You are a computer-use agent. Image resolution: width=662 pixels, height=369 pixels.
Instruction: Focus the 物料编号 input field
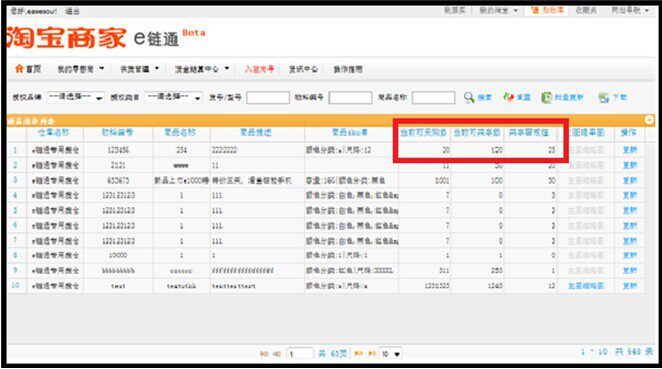coord(350,98)
